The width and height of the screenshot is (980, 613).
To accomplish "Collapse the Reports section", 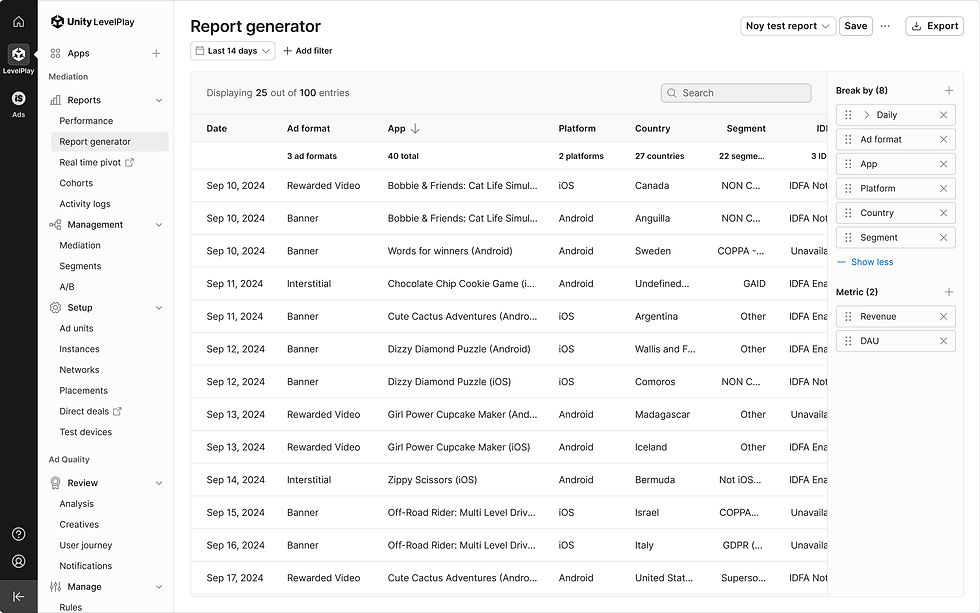I will 159,100.
